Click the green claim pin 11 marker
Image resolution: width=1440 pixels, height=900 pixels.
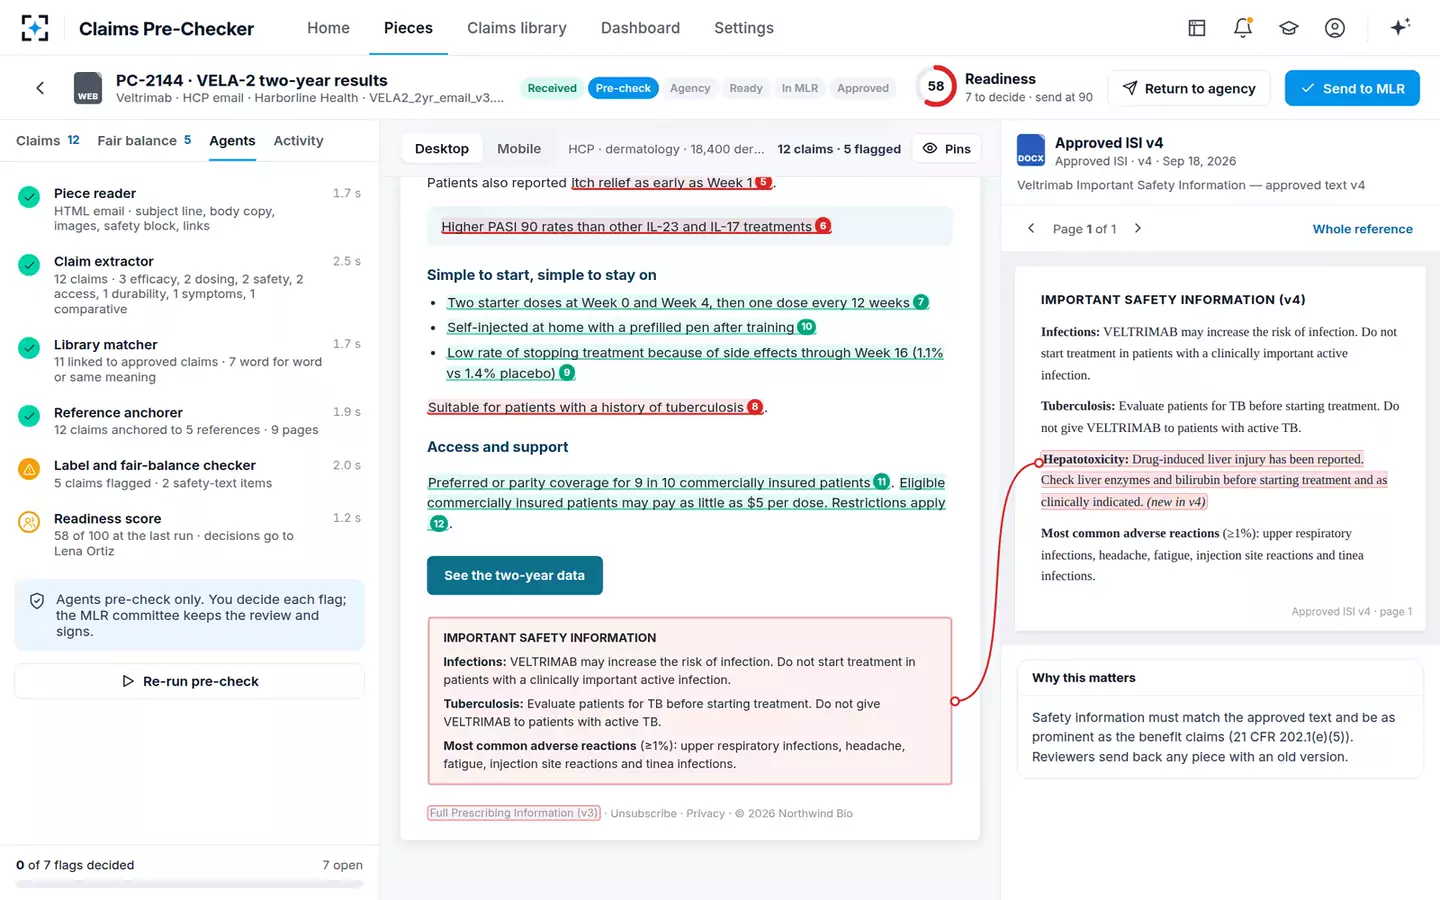coord(881,482)
